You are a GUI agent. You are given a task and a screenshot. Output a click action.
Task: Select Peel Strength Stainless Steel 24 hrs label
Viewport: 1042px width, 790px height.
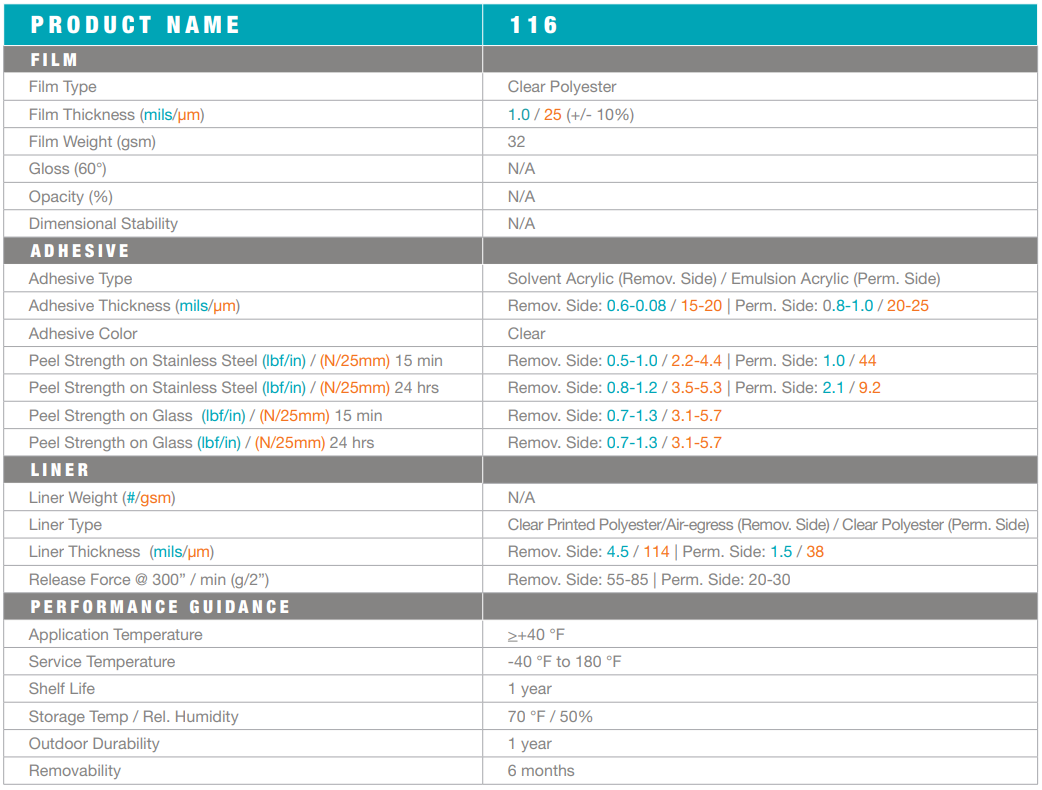point(233,388)
